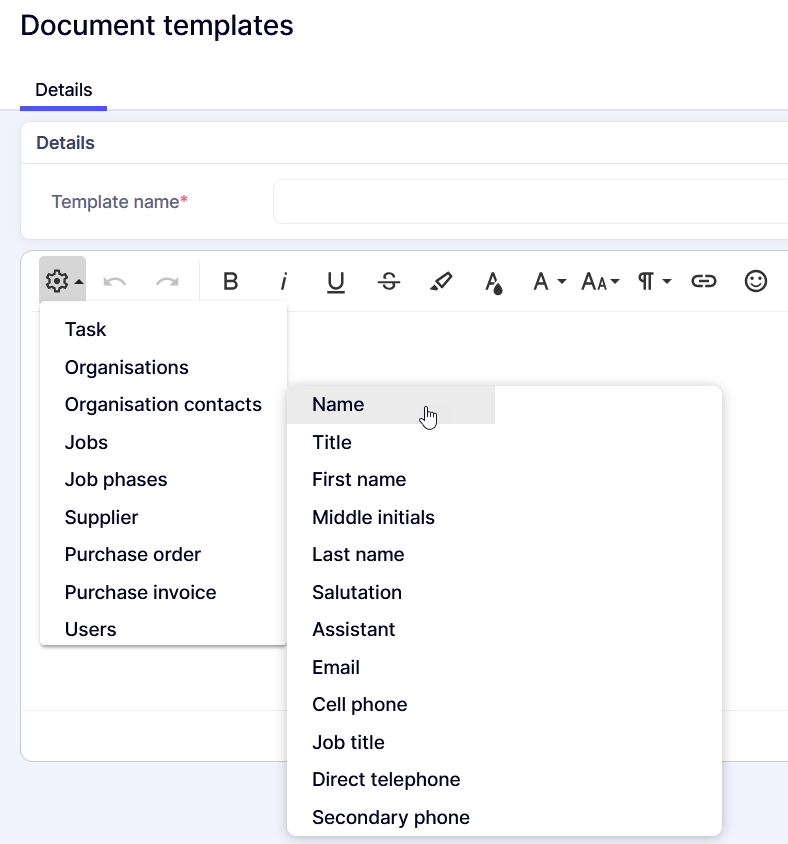This screenshot has height=844, width=788.
Task: Apply italic formatting from the toolbar
Action: [284, 282]
